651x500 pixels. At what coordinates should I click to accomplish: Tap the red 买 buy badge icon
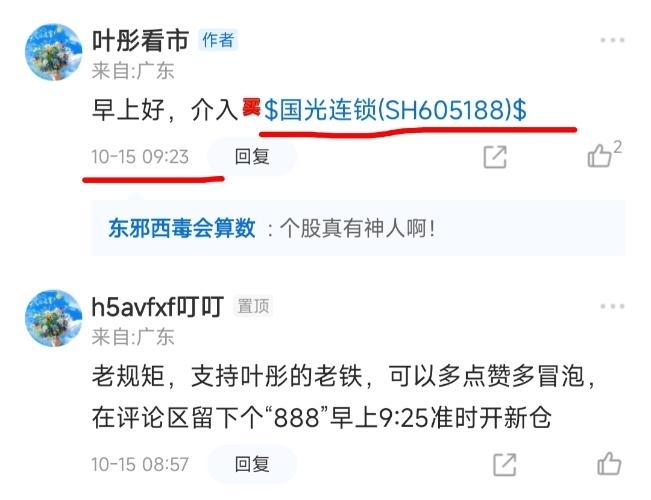click(x=252, y=107)
